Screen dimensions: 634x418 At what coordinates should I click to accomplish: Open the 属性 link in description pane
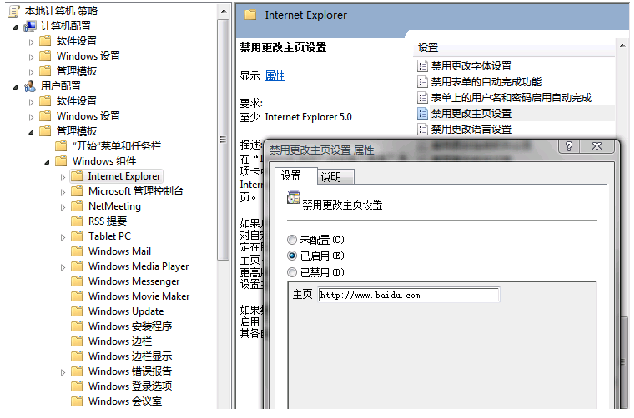(x=274, y=75)
